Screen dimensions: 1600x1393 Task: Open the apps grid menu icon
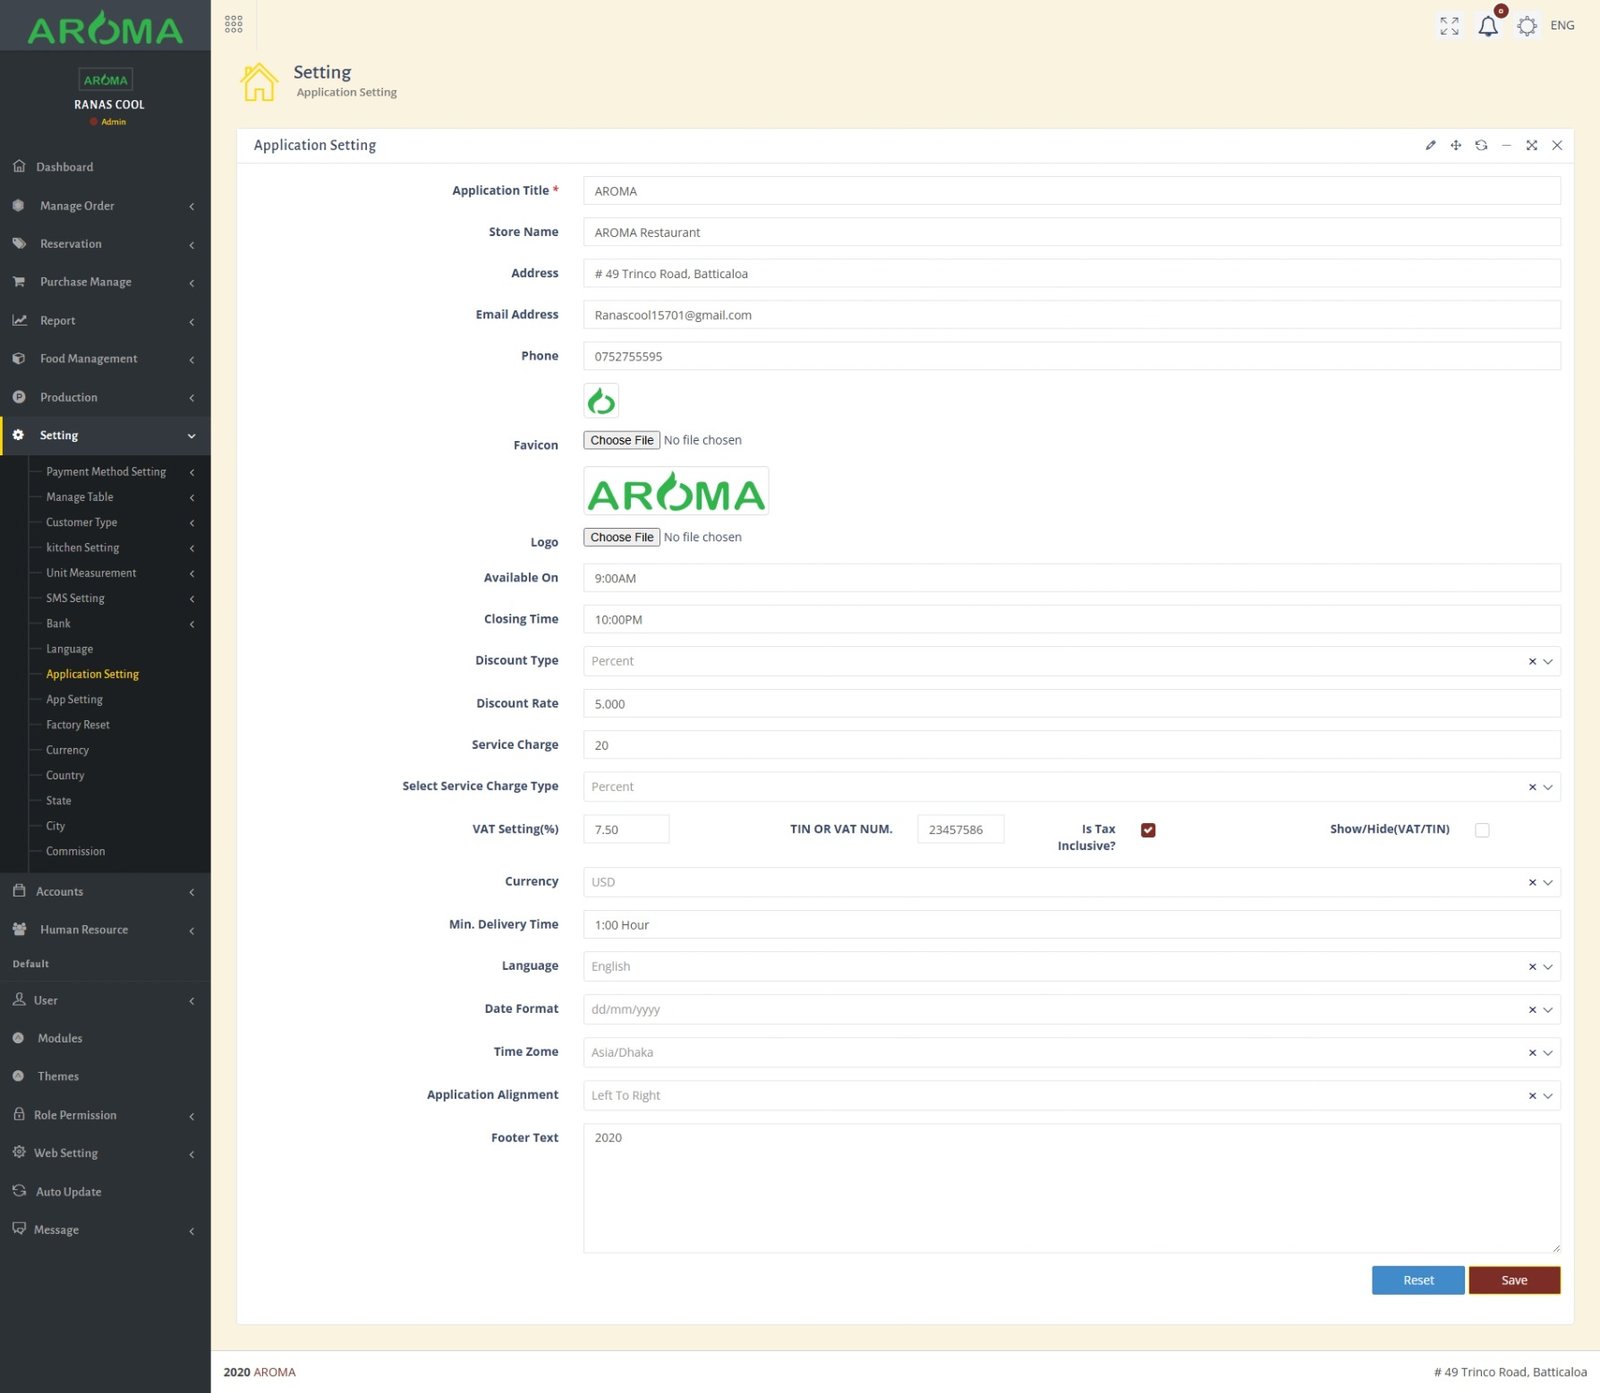[234, 24]
